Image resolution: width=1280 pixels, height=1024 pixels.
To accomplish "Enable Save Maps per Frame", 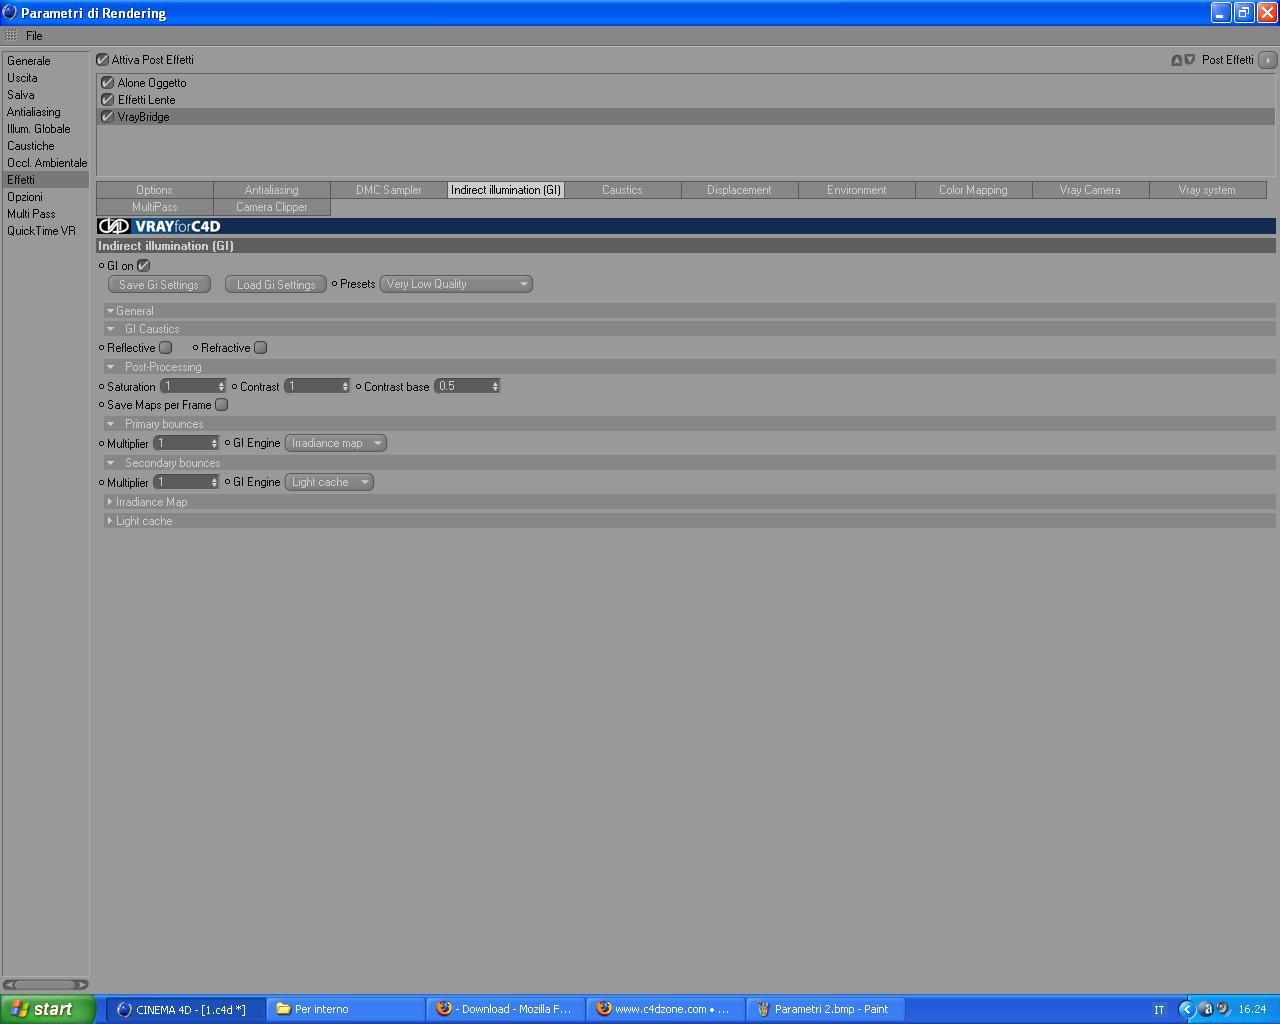I will [x=222, y=405].
